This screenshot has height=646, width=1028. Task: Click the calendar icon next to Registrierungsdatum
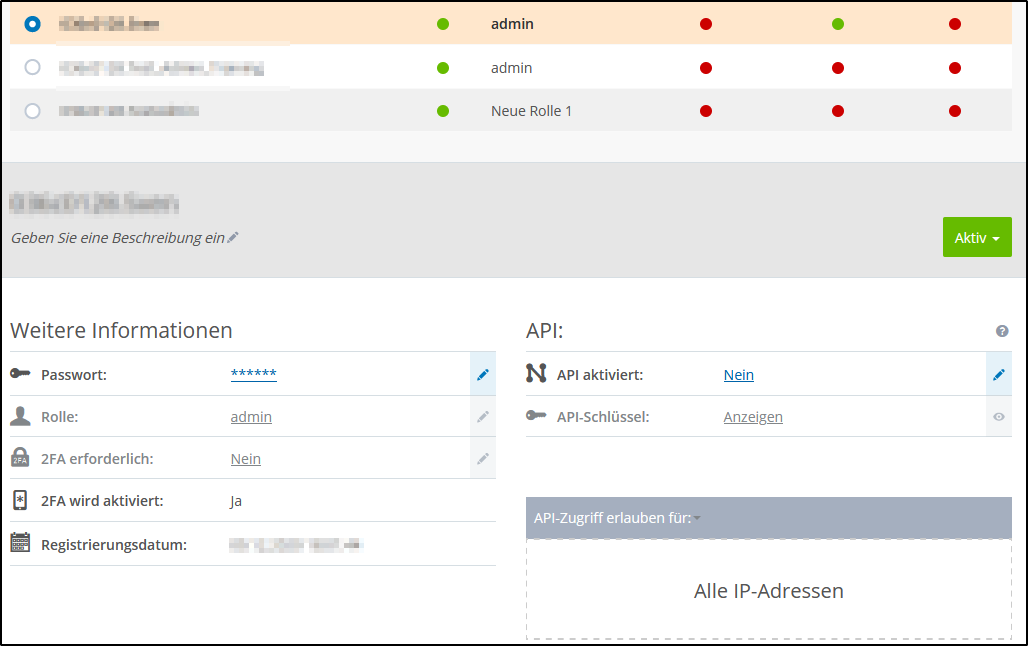pyautogui.click(x=18, y=543)
